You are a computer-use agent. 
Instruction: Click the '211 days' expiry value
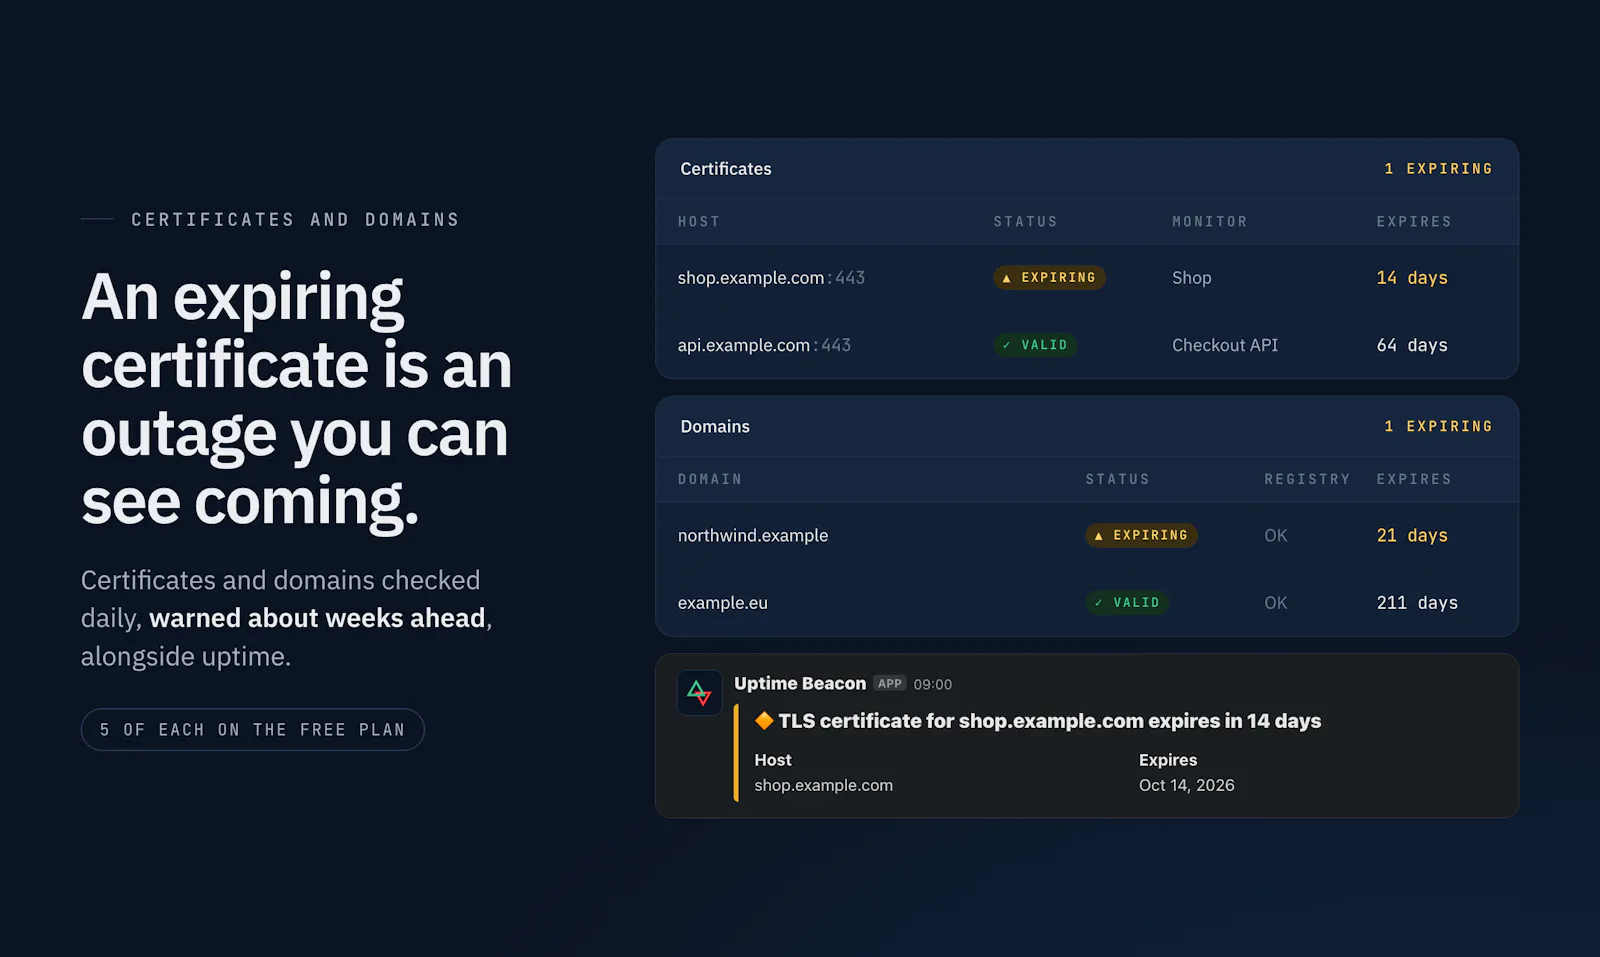point(1417,603)
